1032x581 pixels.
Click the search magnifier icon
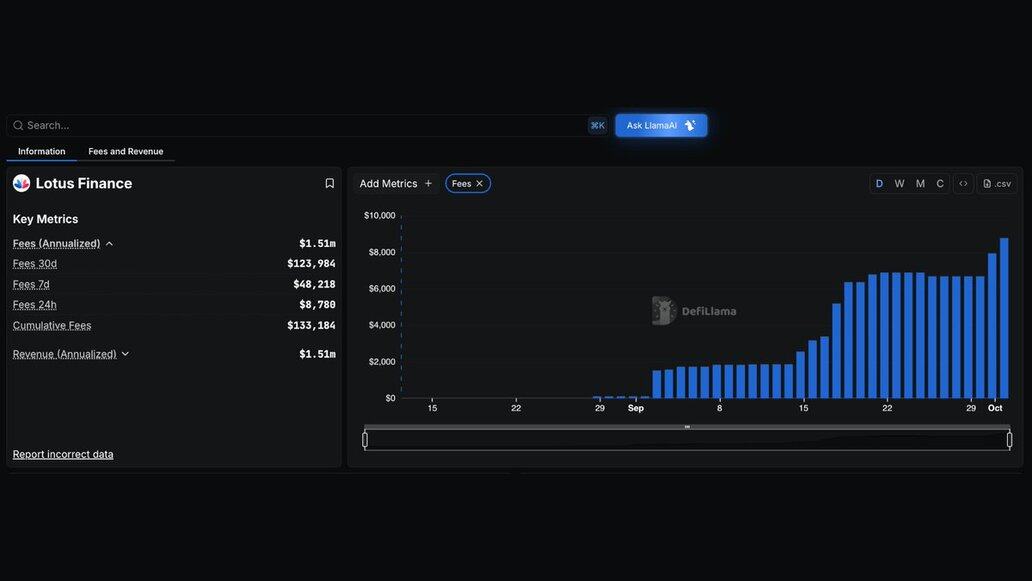18,126
